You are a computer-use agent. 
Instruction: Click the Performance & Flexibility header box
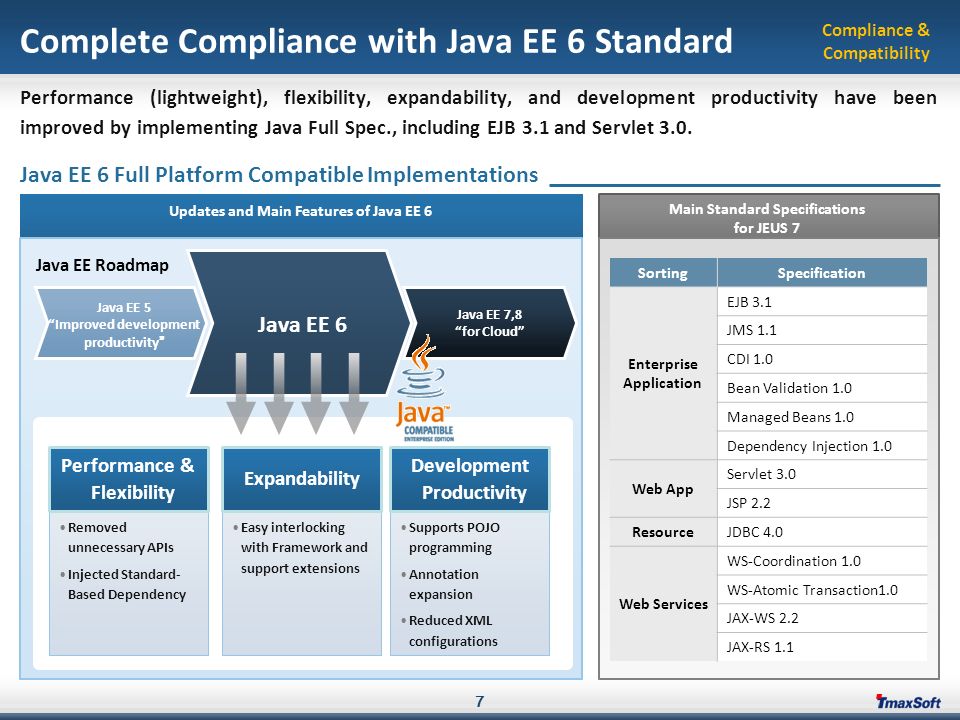pos(129,479)
